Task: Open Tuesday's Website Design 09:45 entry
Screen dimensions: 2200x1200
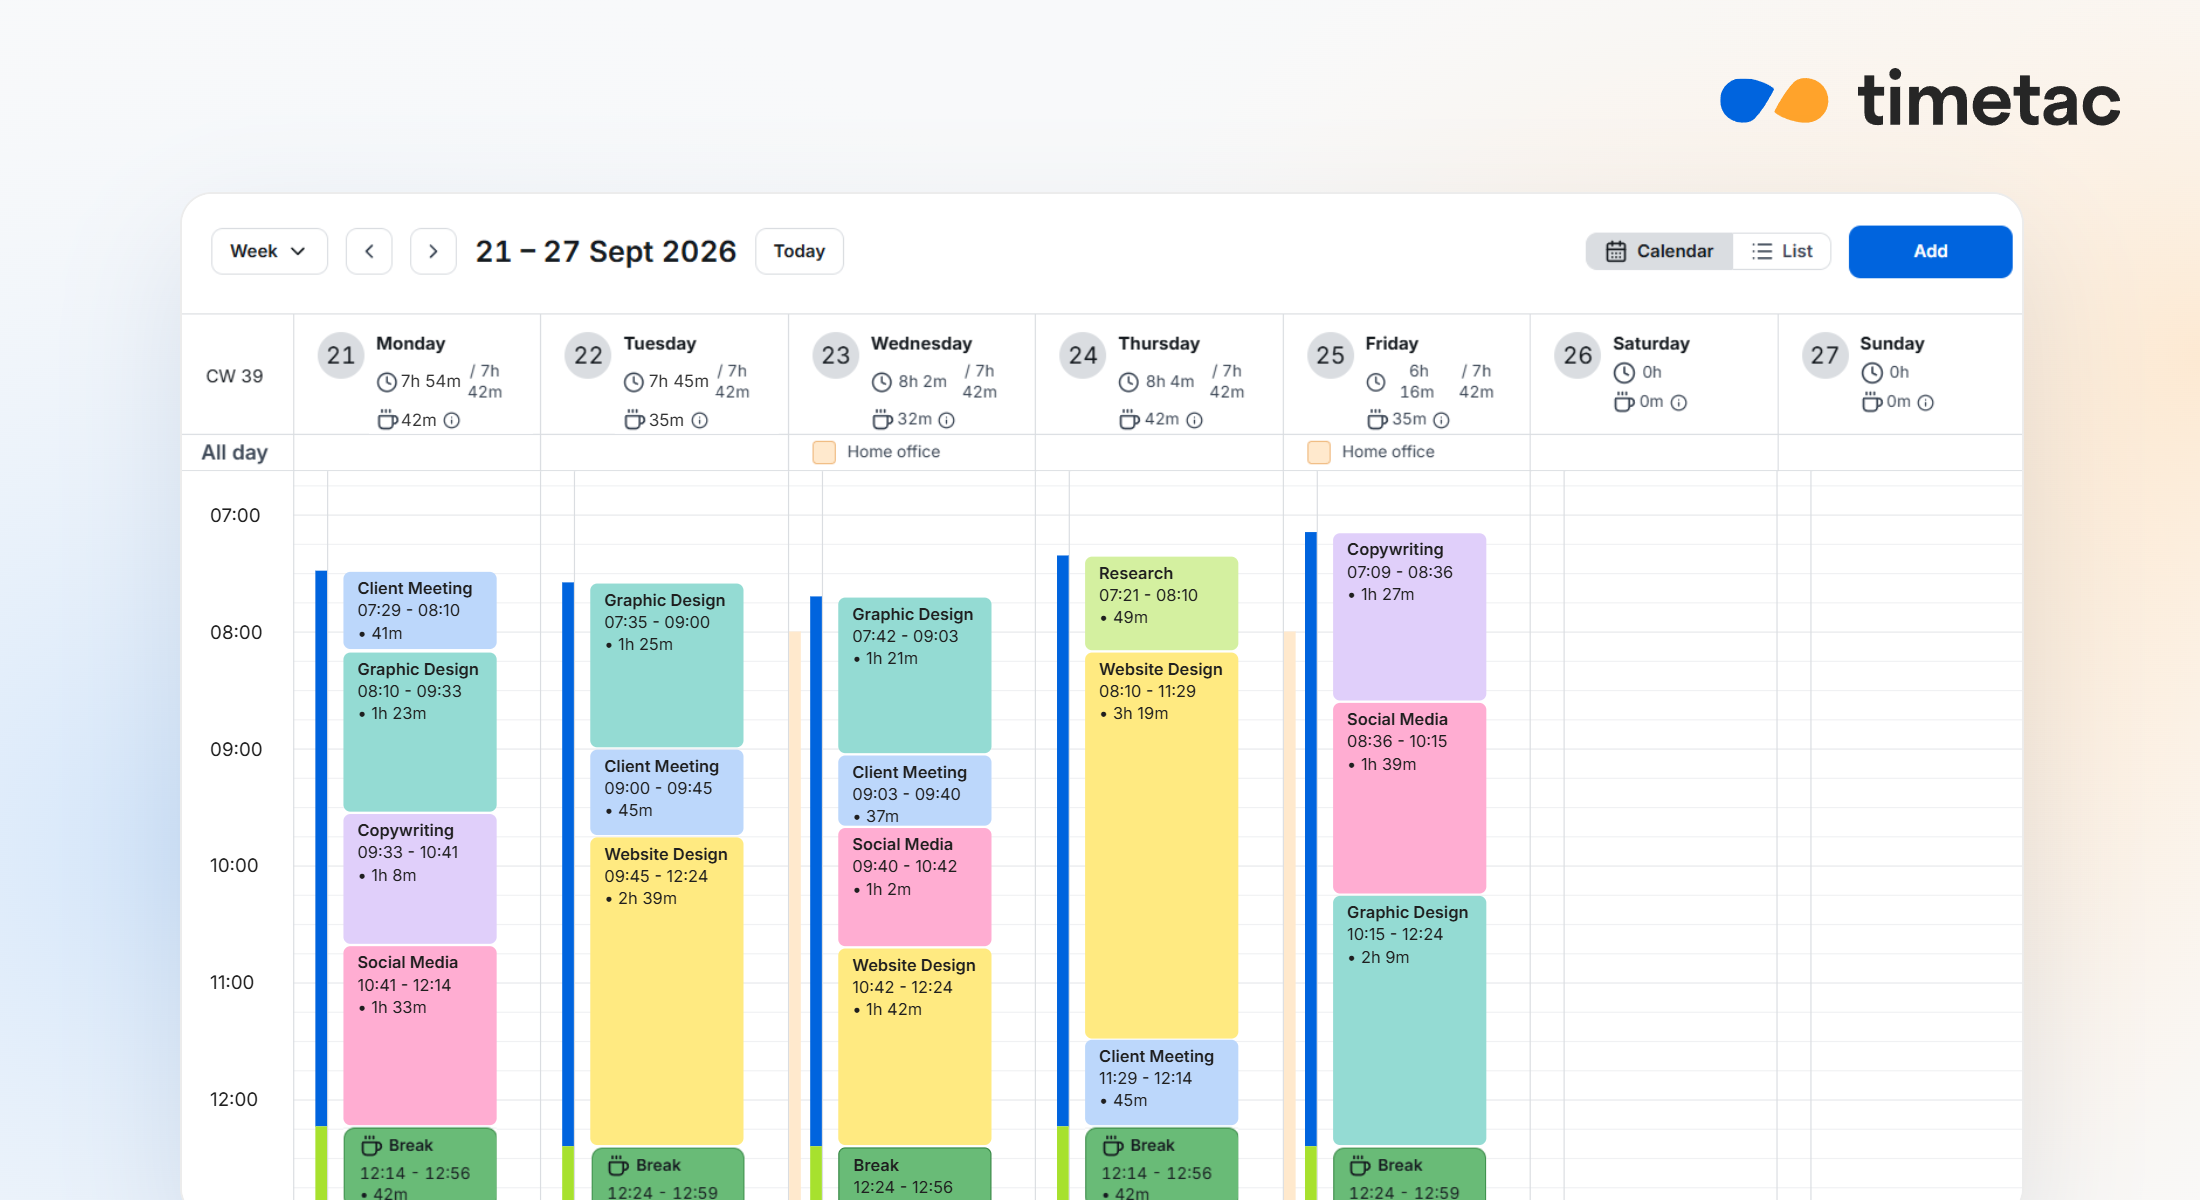Action: [666, 991]
